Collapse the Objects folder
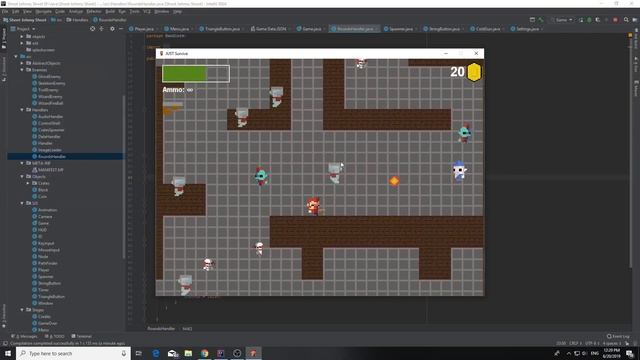This screenshot has width=640, height=360. pos(22,177)
